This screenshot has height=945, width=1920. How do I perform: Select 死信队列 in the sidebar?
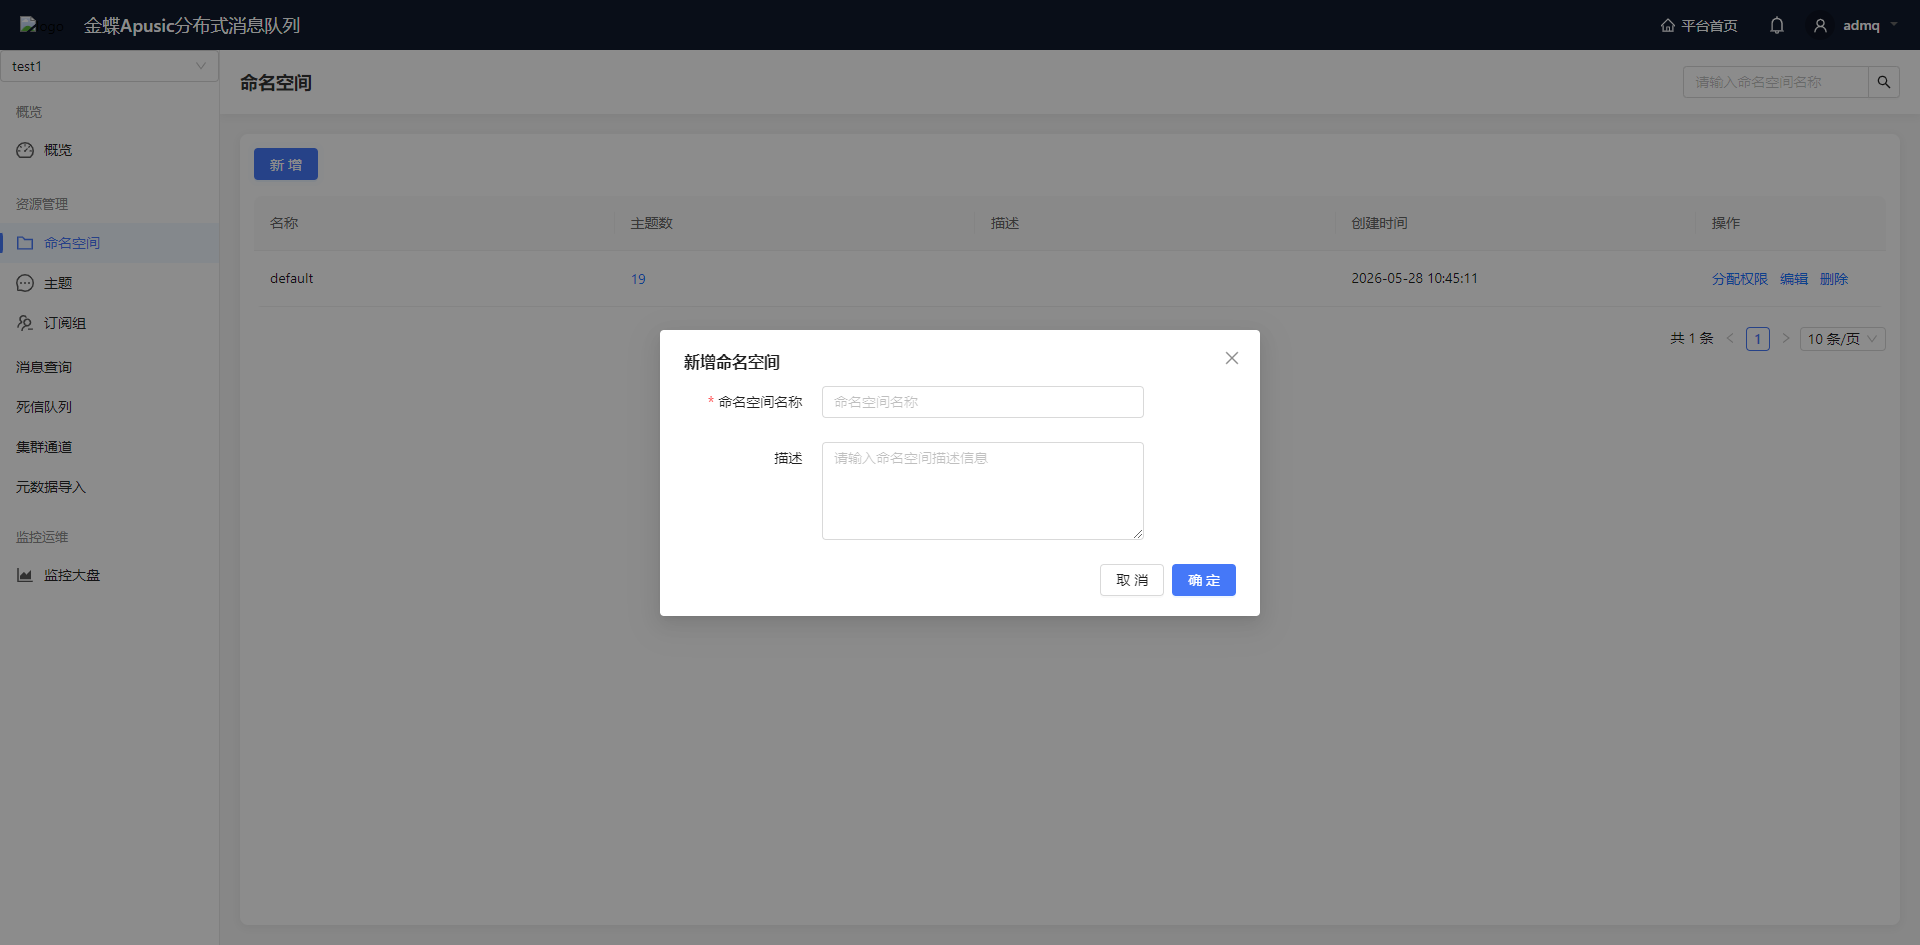tap(44, 407)
